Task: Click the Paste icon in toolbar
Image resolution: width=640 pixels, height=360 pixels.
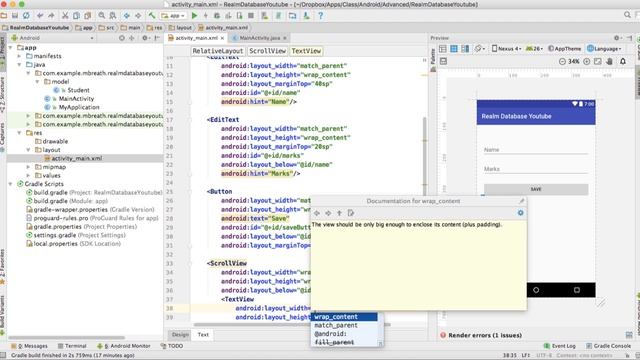Action: [x=87, y=16]
